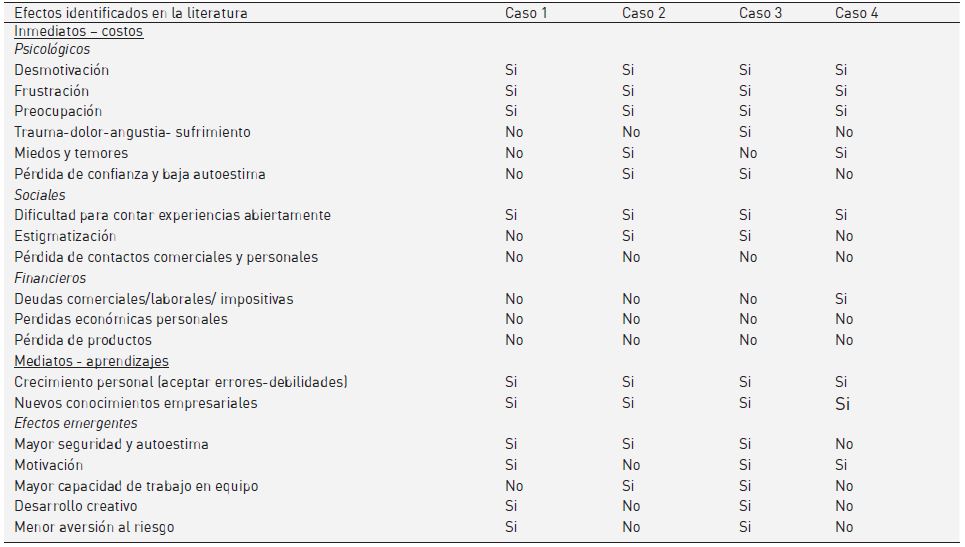
Task: Click the 'Trauma-dolor-angustia- sufrimiento' row label
Action: (132, 132)
